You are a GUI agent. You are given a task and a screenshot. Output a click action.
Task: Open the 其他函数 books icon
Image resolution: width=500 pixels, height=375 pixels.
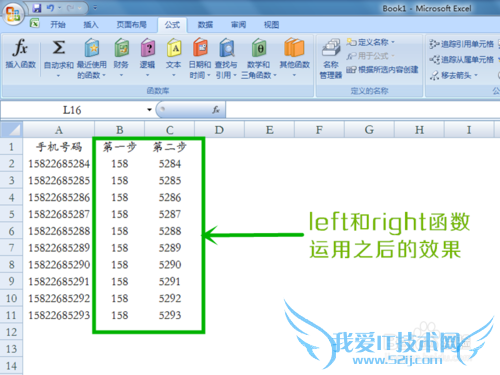pyautogui.click(x=294, y=47)
